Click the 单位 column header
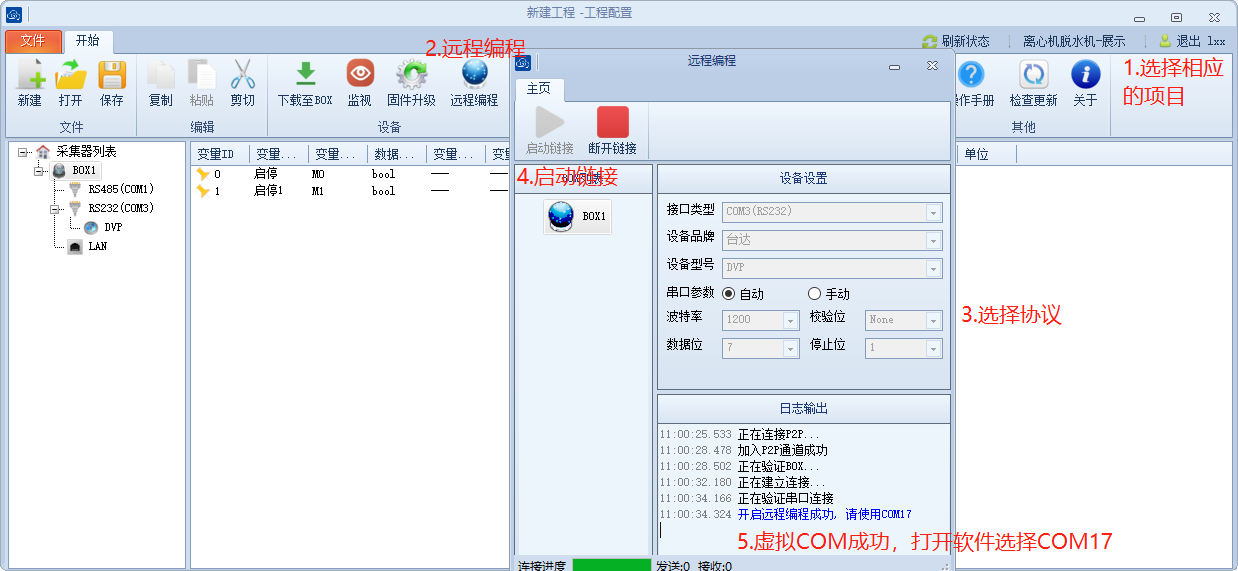The image size is (1238, 571). pyautogui.click(x=987, y=154)
